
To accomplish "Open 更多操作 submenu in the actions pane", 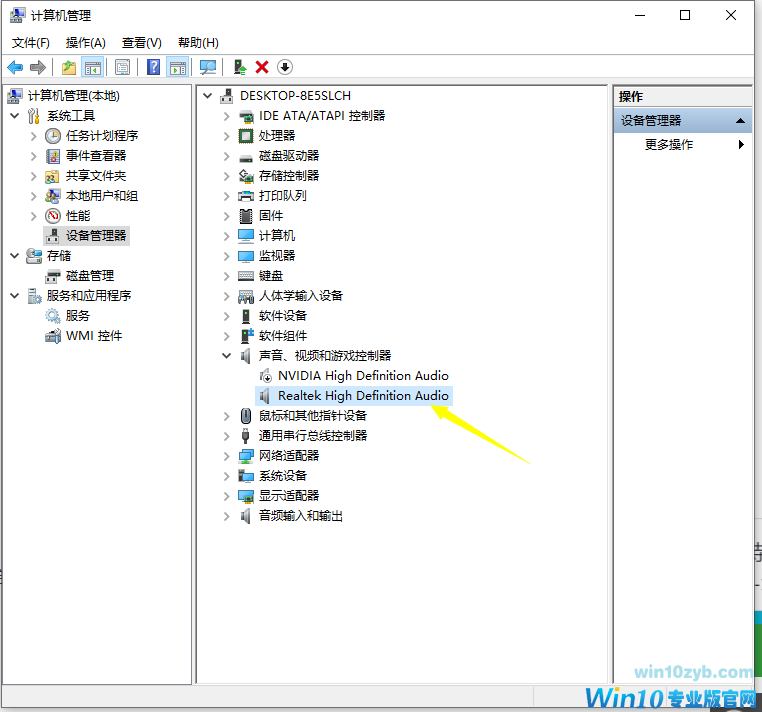I will [x=683, y=144].
